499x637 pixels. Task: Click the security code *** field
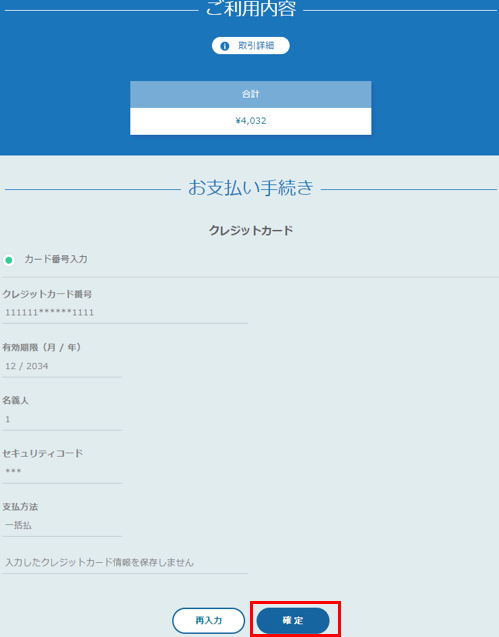(62, 472)
